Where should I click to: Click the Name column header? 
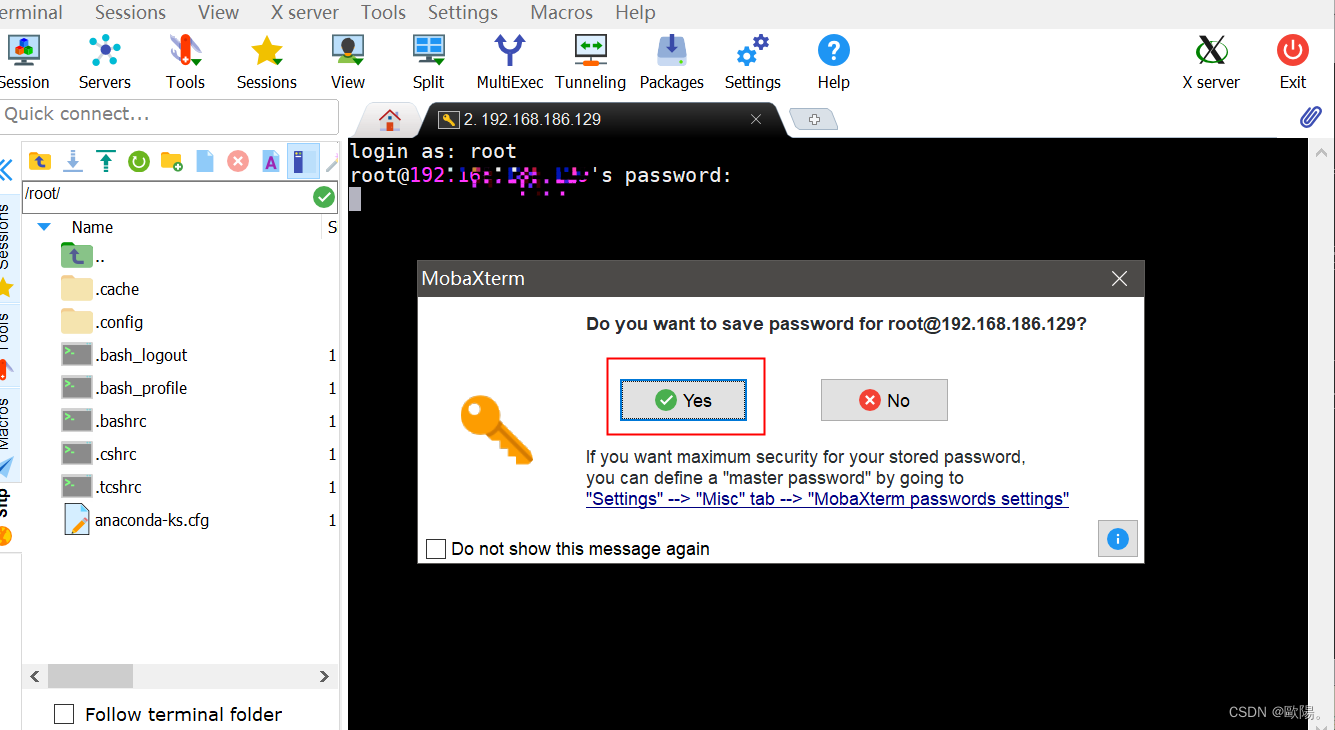click(x=92, y=227)
